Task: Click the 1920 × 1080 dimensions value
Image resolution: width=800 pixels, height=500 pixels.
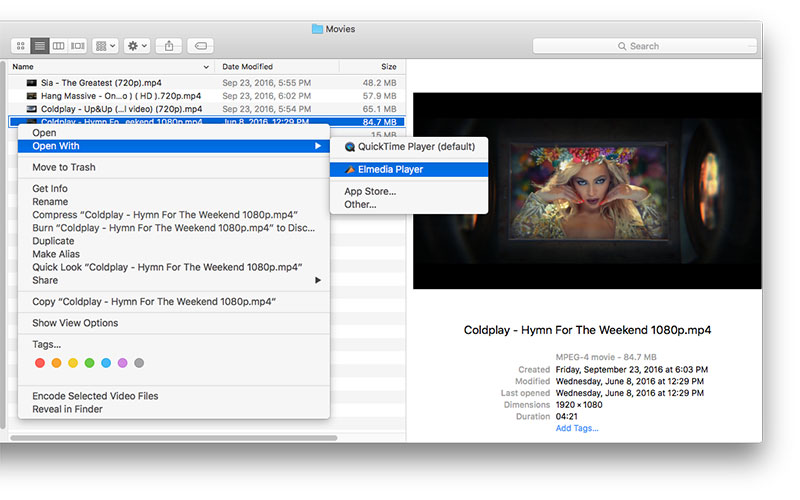Action: point(579,405)
